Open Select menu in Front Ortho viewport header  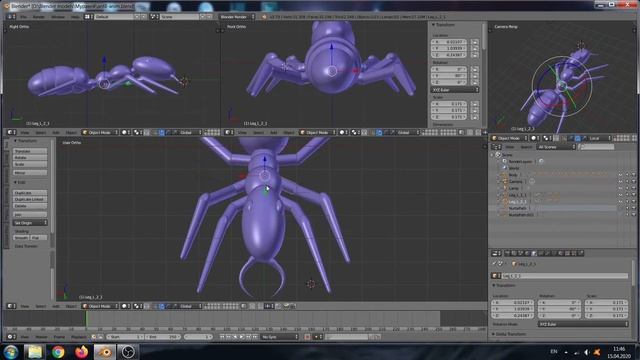(258, 132)
